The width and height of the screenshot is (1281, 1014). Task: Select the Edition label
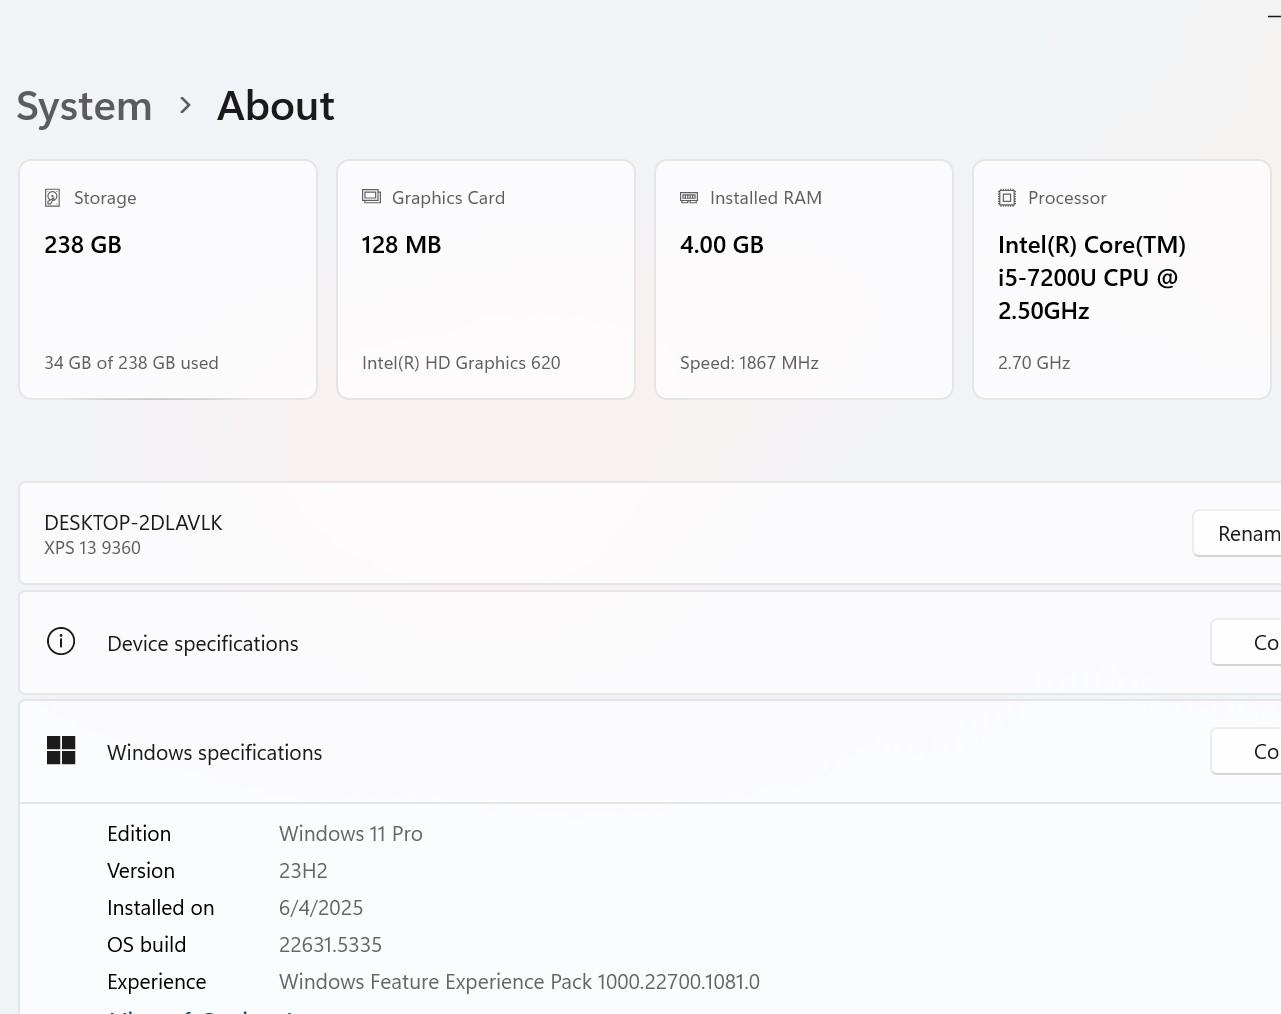coord(139,834)
